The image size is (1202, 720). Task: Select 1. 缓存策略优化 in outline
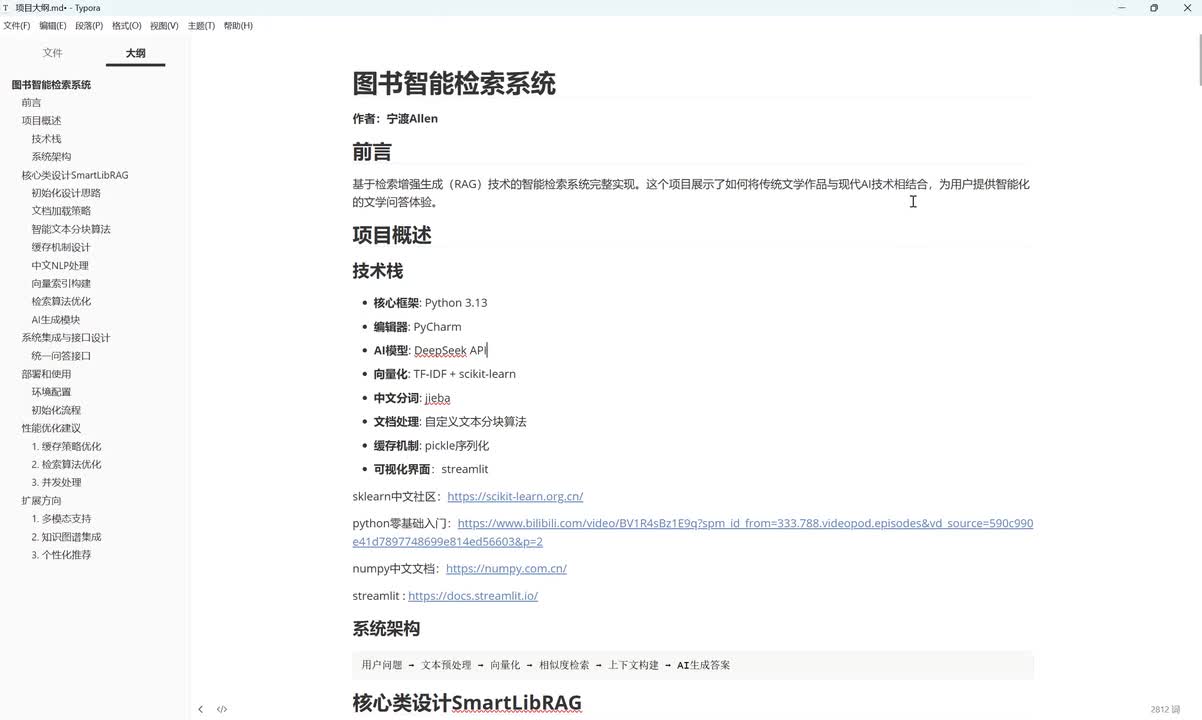pos(66,446)
